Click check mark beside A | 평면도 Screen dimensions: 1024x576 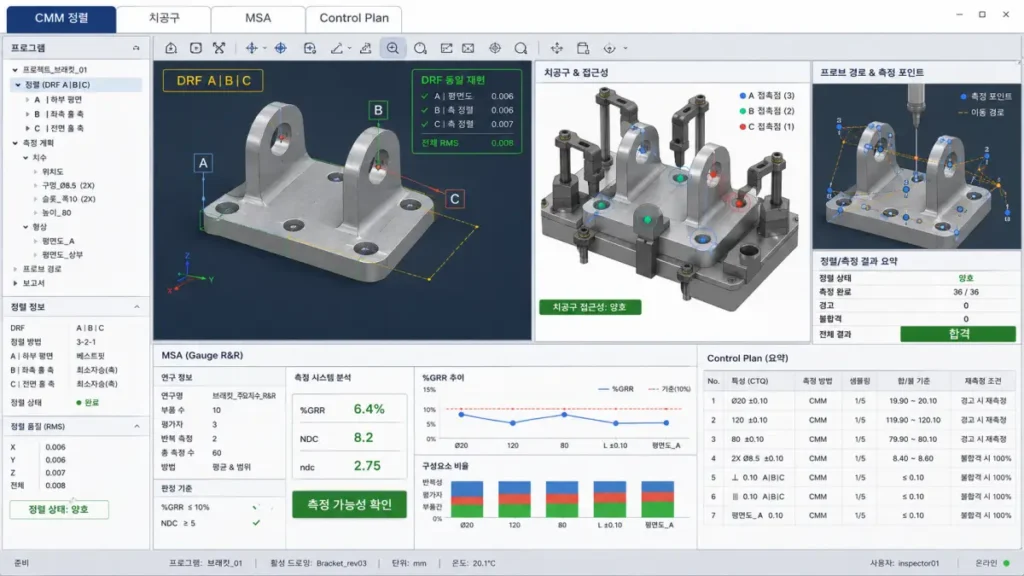424,96
